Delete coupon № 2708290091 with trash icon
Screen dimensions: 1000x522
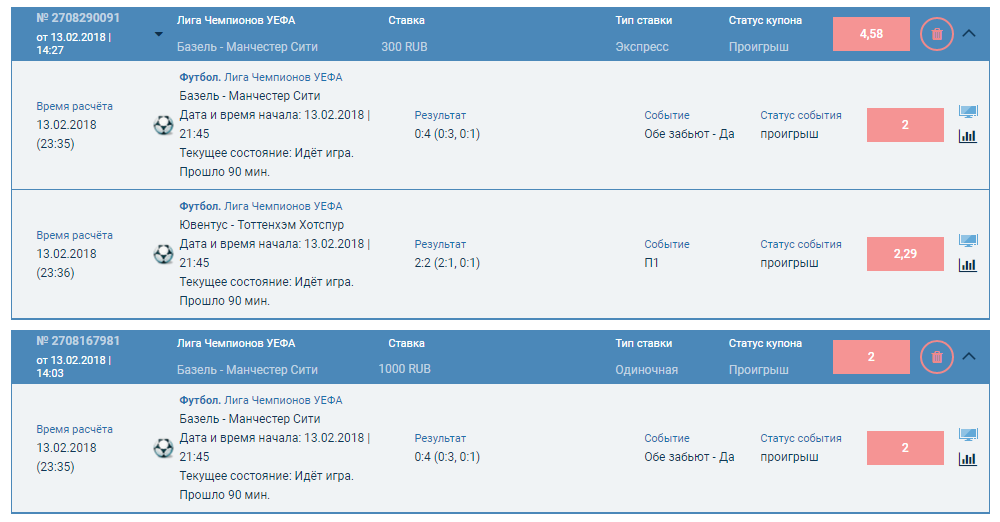tap(936, 34)
